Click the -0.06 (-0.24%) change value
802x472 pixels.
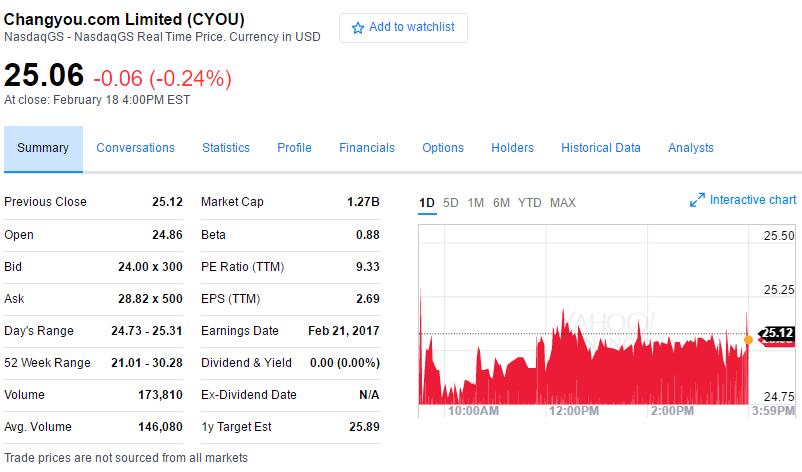pos(163,79)
